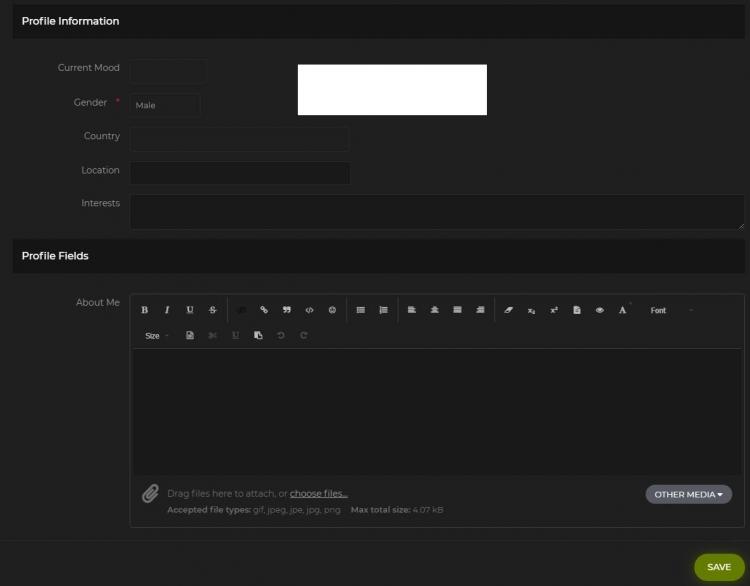Insert a numbered list
The width and height of the screenshot is (750, 586).
pos(383,310)
